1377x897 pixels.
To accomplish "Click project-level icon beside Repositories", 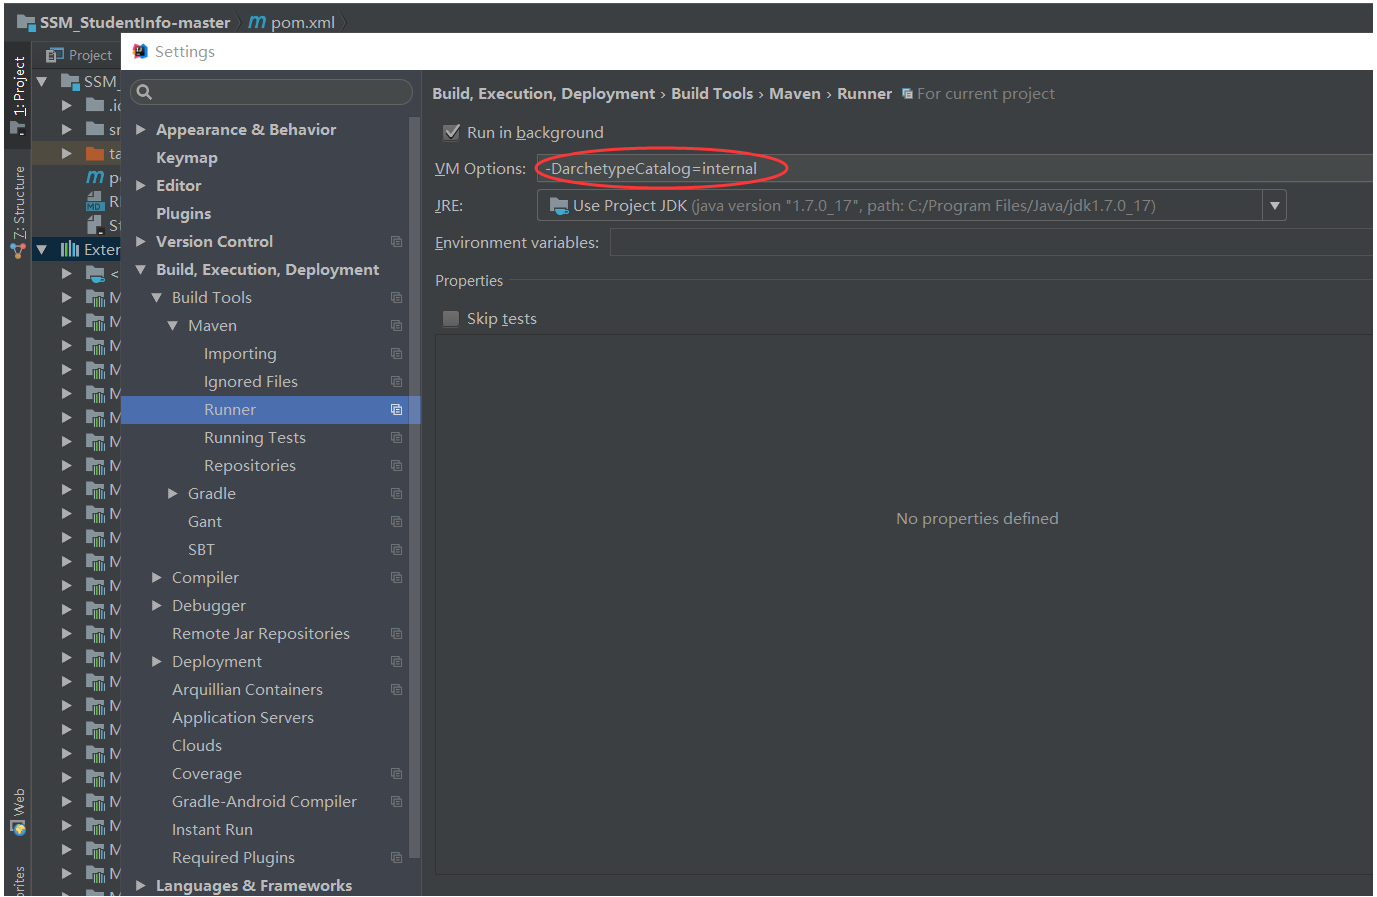I will pos(396,466).
